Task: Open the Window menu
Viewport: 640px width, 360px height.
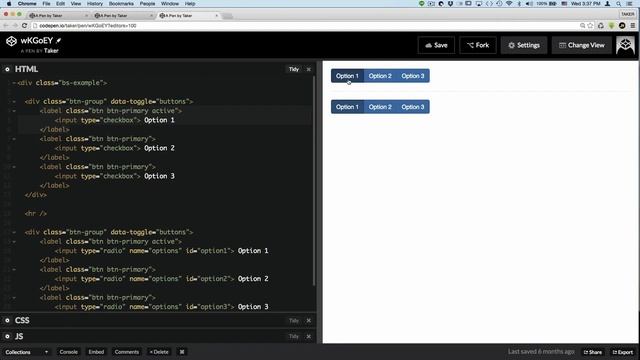Action: coord(170,4)
